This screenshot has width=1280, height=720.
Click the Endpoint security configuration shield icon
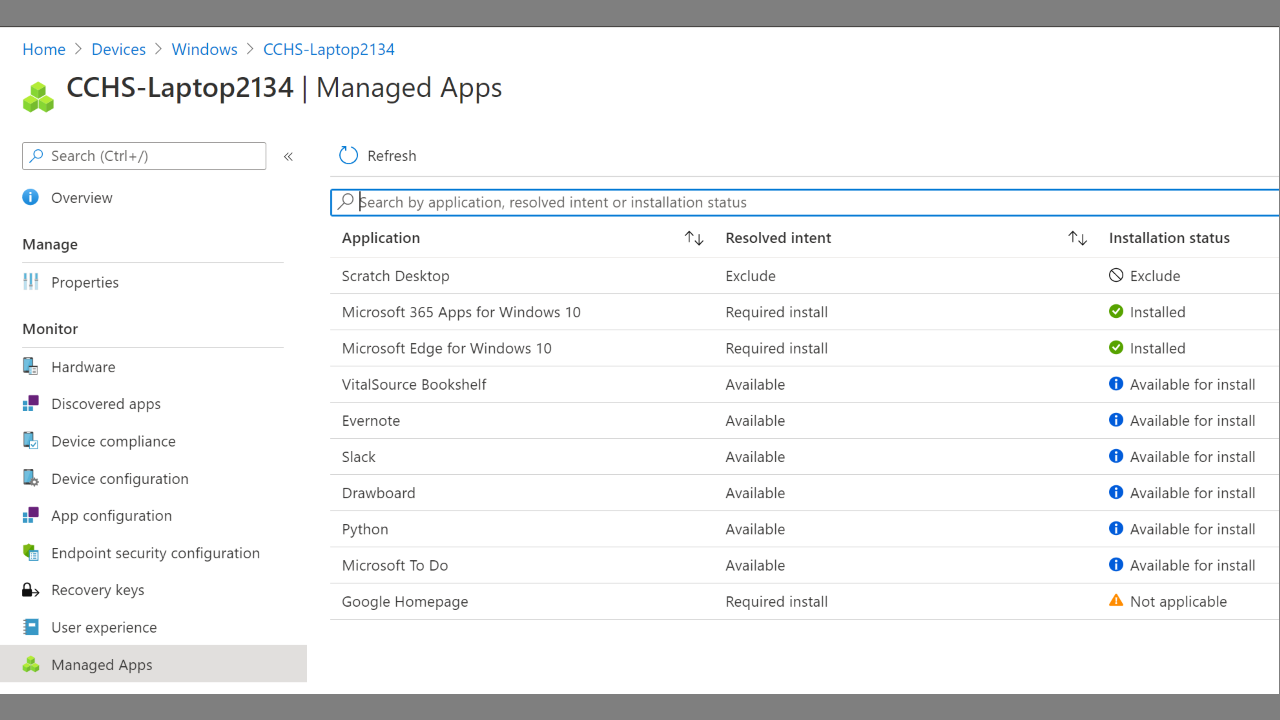pyautogui.click(x=31, y=553)
